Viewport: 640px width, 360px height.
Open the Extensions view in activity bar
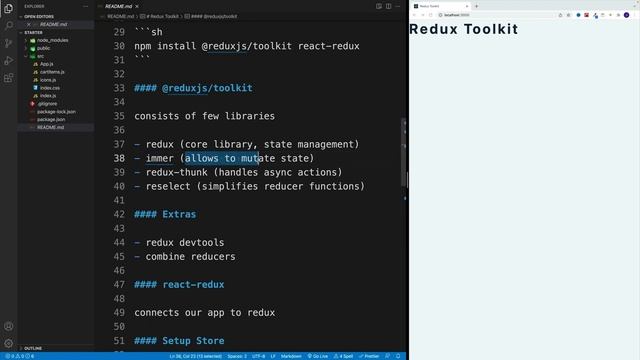point(8,78)
